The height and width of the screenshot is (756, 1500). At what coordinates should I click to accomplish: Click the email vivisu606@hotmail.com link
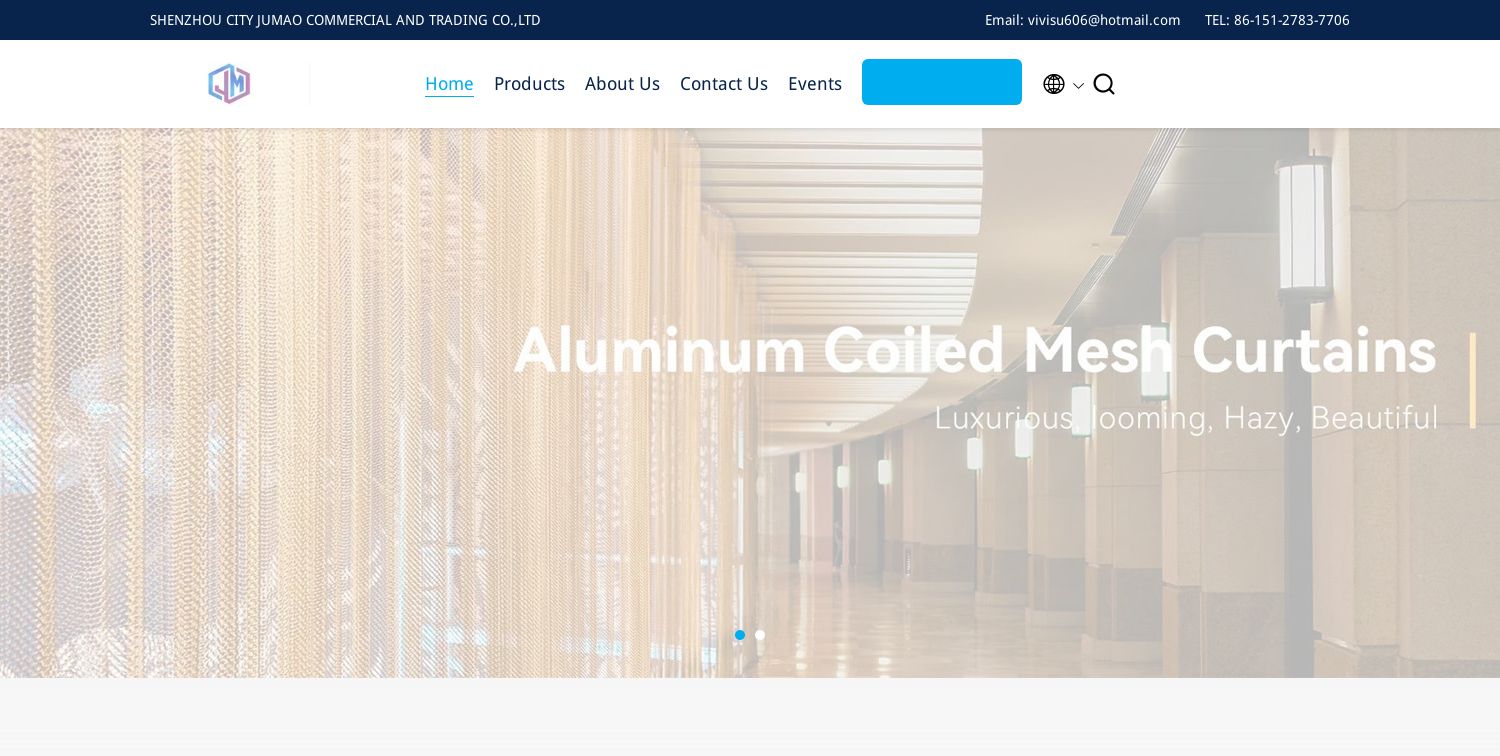coord(1104,20)
